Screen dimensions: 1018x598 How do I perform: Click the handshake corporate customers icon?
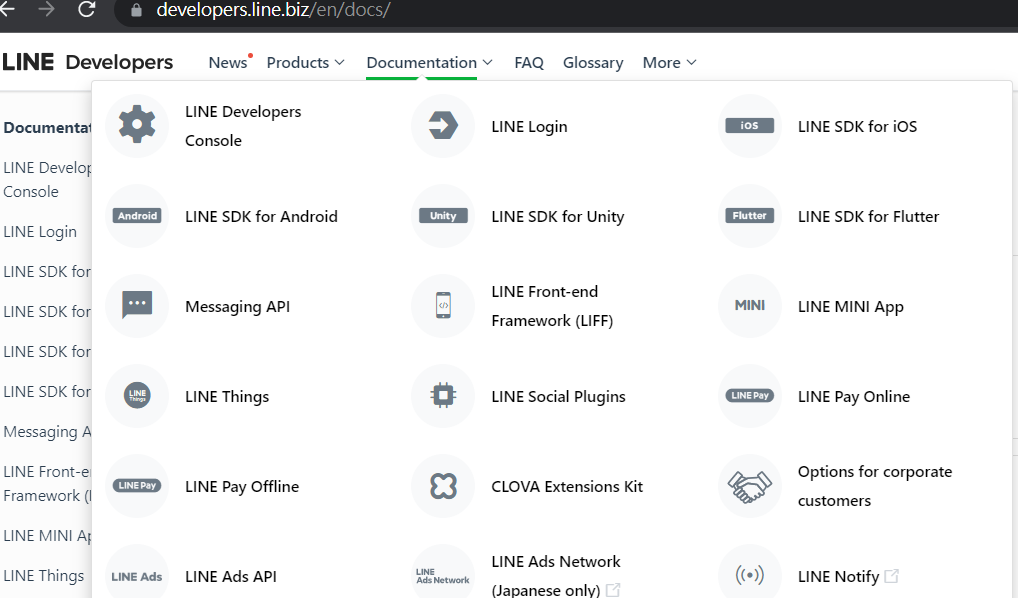click(x=749, y=486)
